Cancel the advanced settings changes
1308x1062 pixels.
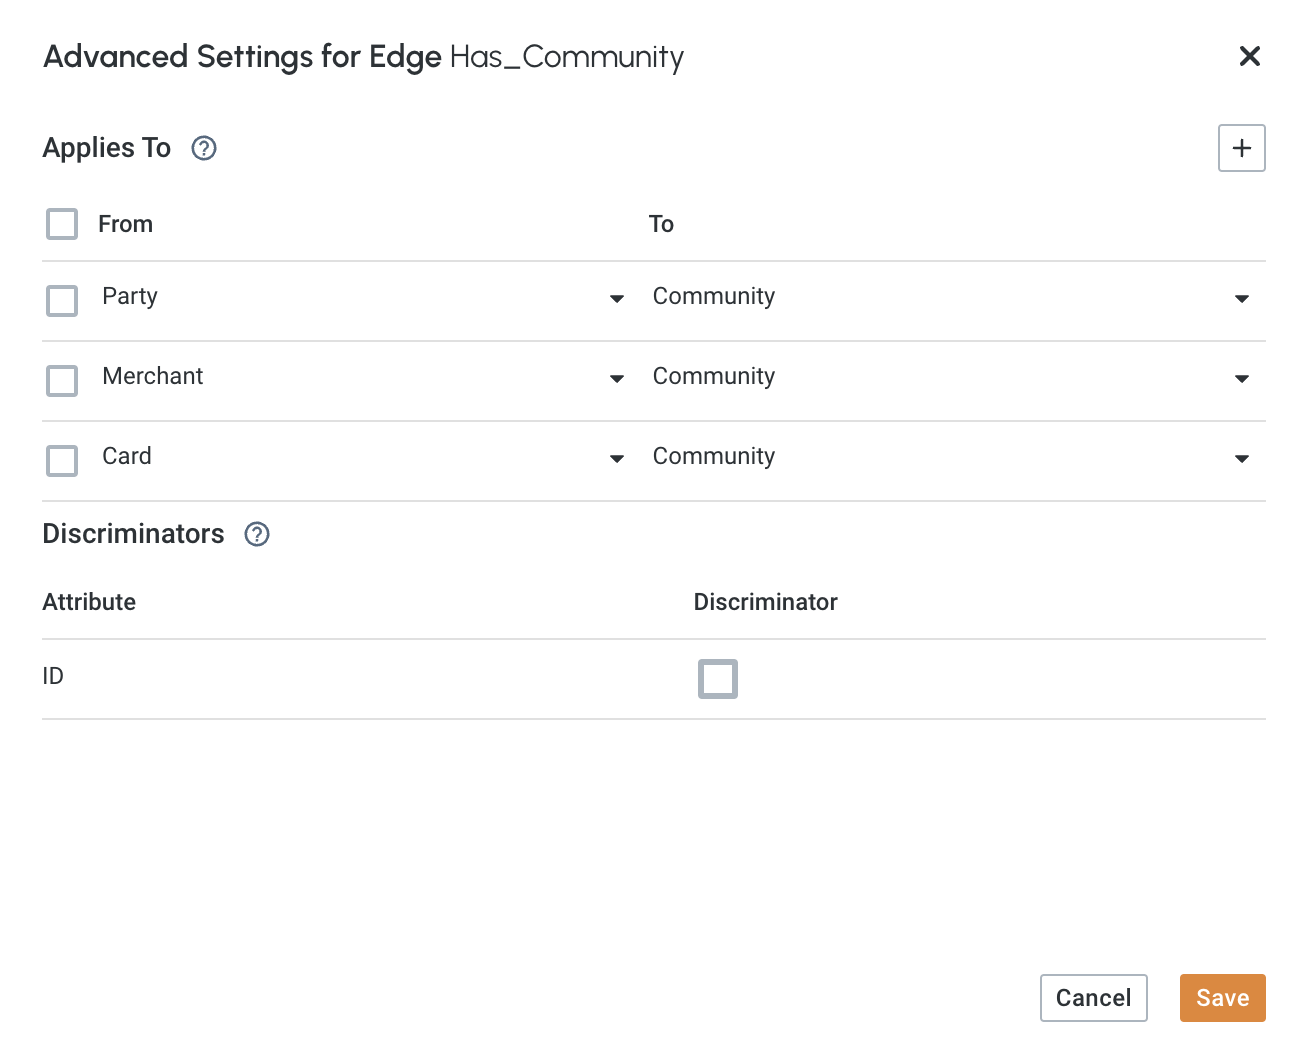(1093, 997)
